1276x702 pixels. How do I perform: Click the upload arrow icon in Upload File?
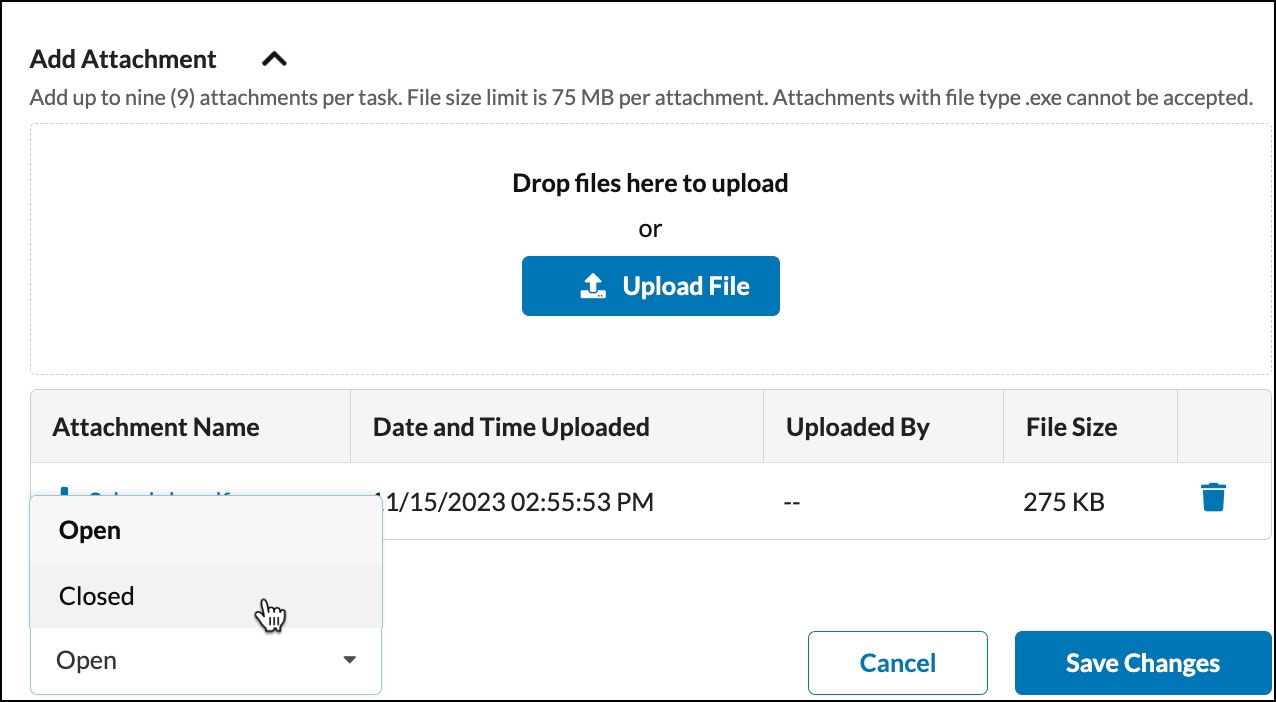coord(593,287)
